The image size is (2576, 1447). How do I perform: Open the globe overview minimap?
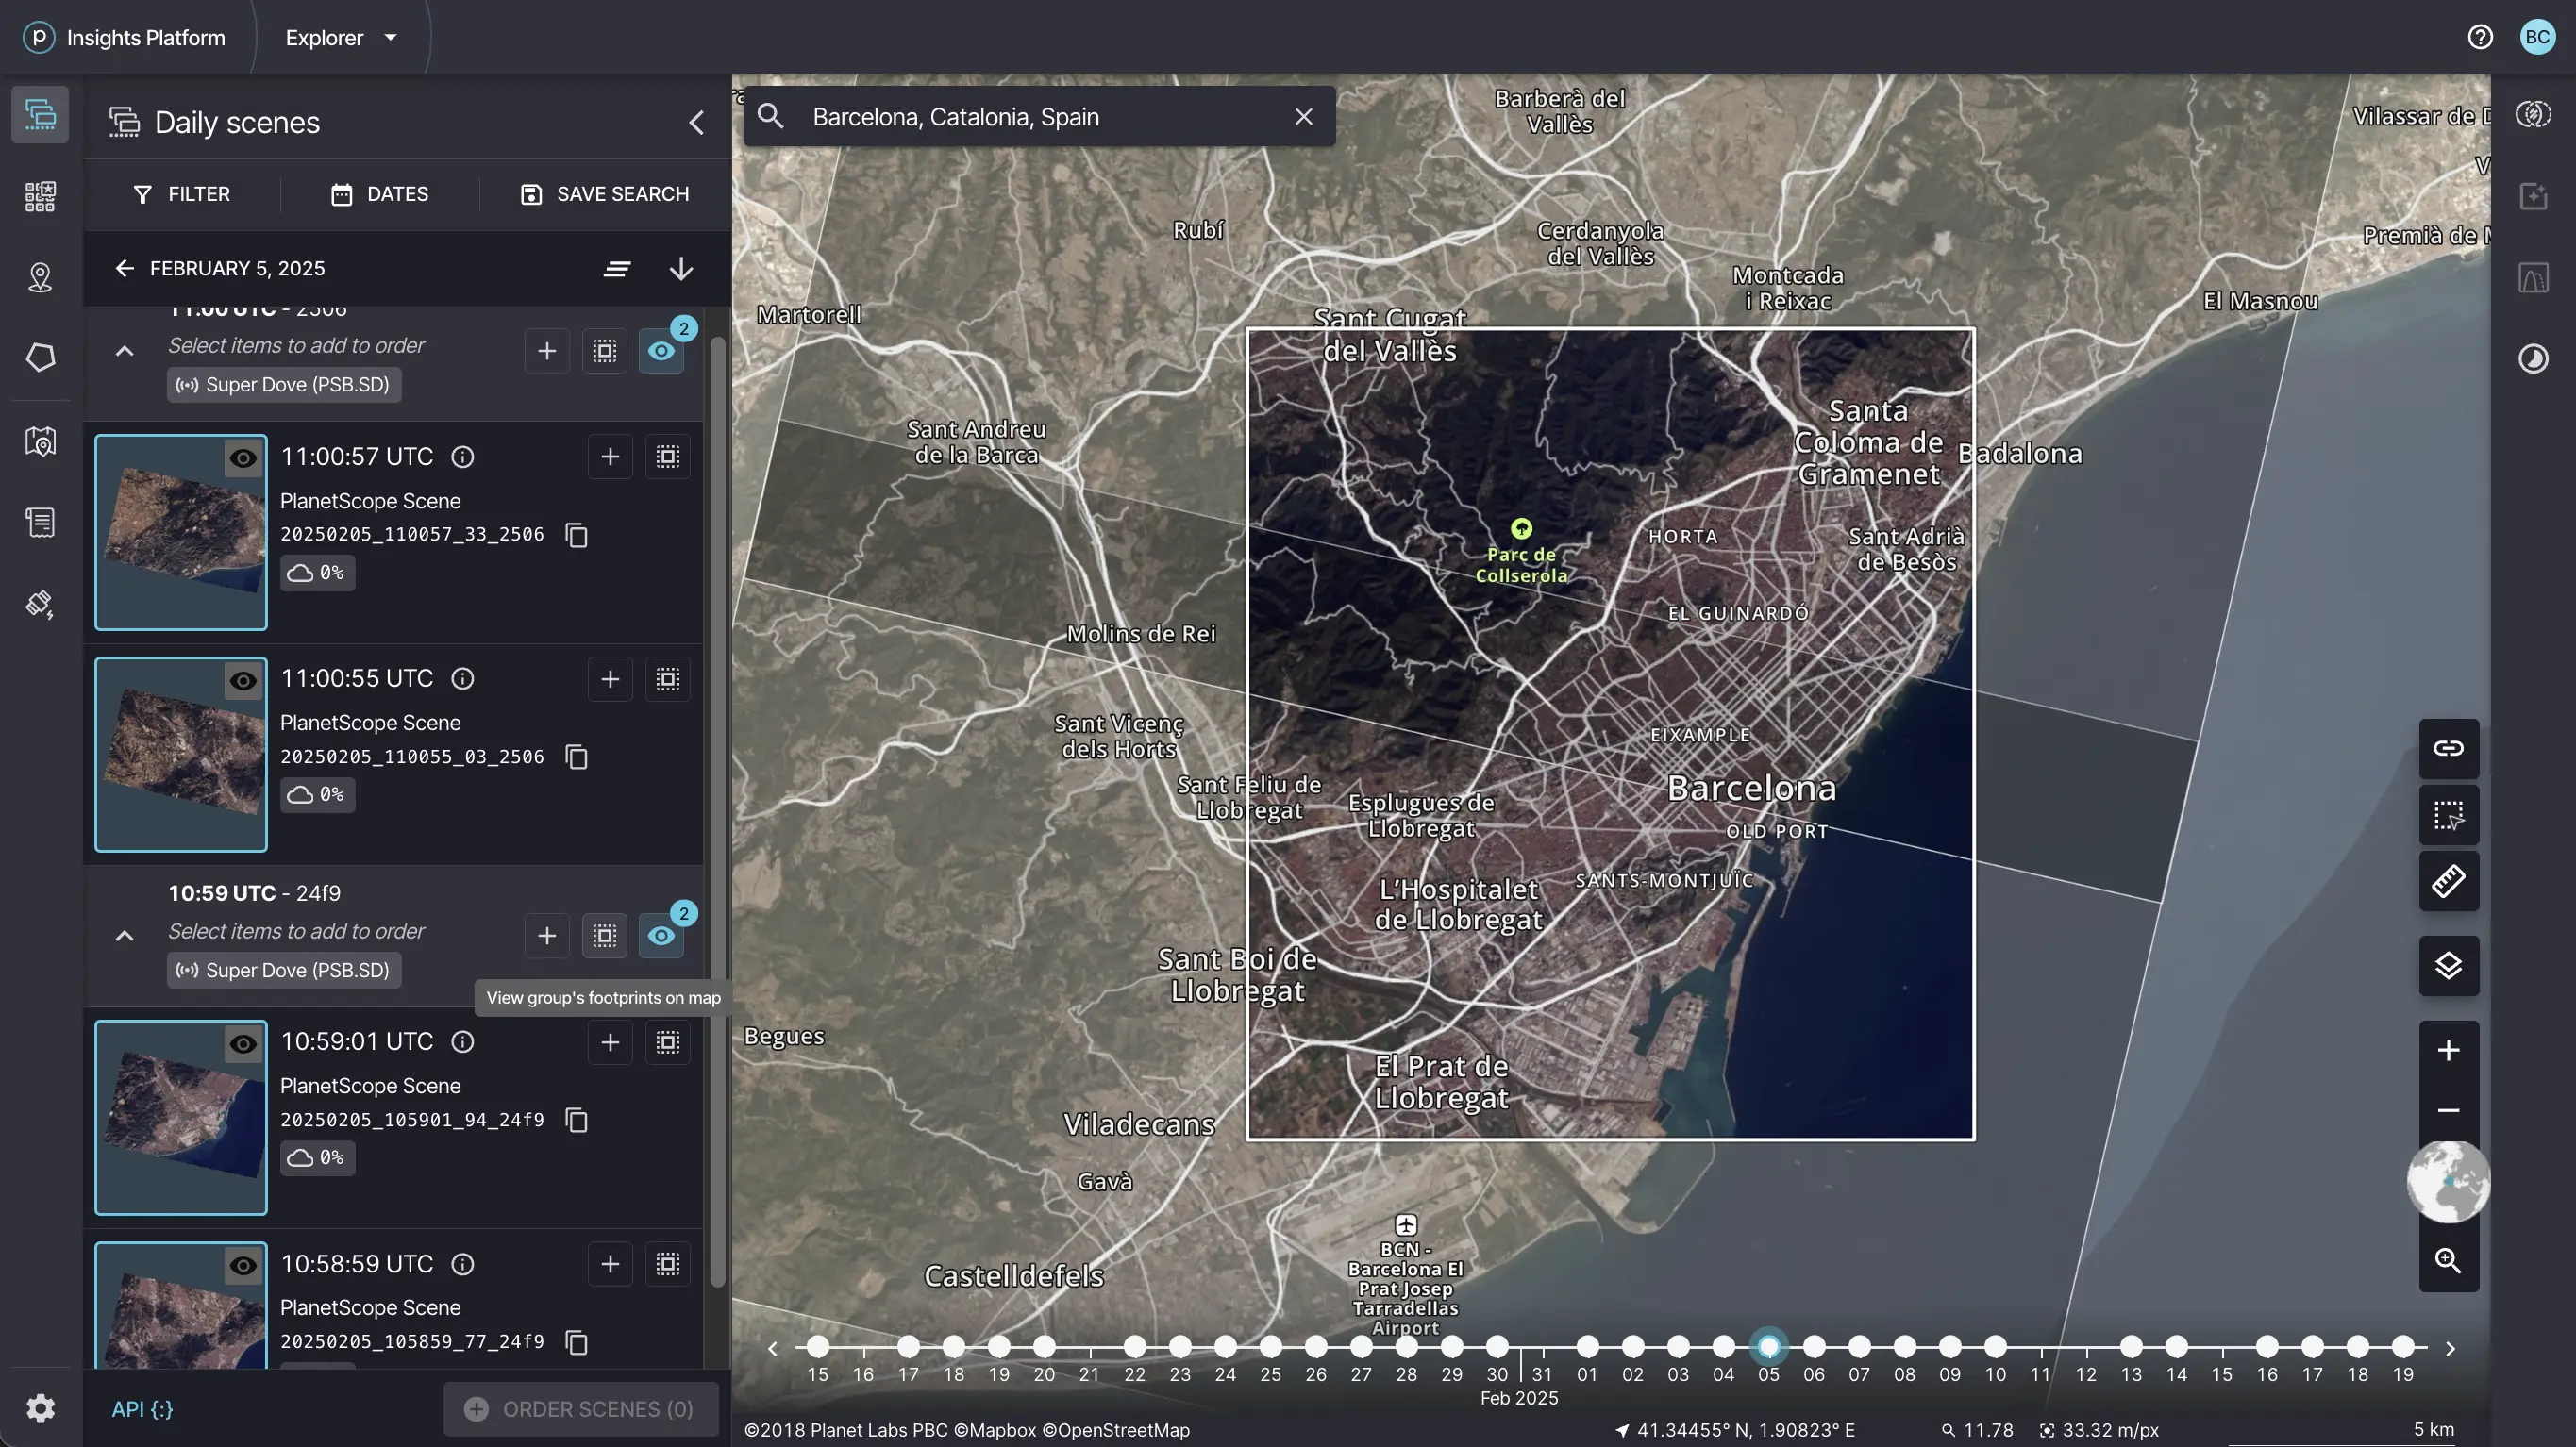pos(2449,1182)
